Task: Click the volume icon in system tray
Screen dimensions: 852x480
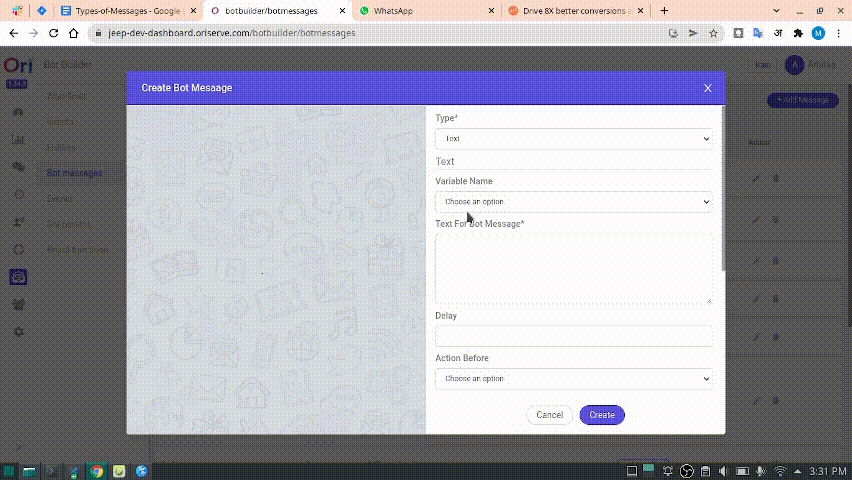Action: [x=723, y=471]
